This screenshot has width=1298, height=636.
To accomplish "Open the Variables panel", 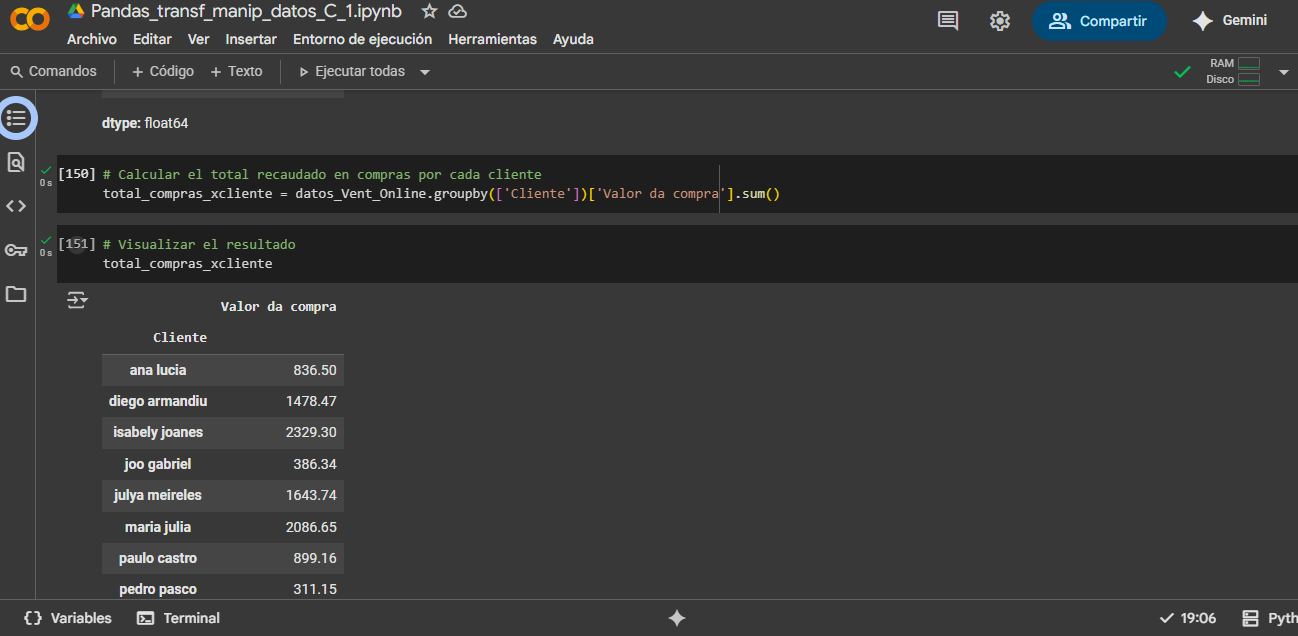I will (68, 618).
